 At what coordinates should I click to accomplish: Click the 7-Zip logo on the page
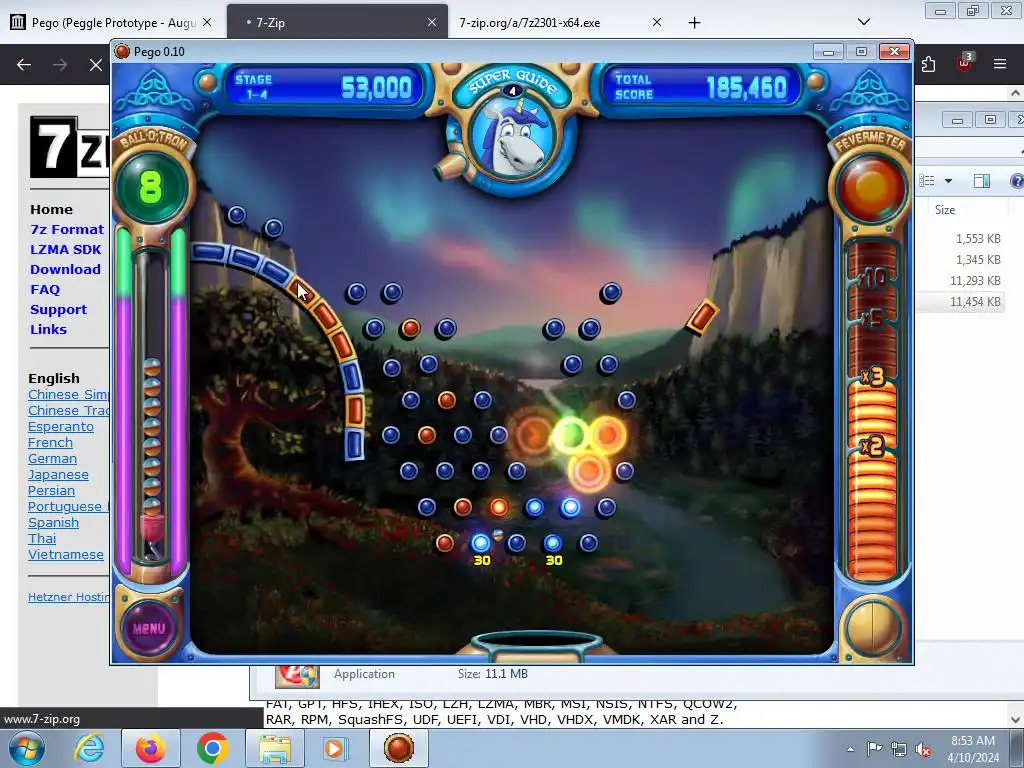click(69, 147)
